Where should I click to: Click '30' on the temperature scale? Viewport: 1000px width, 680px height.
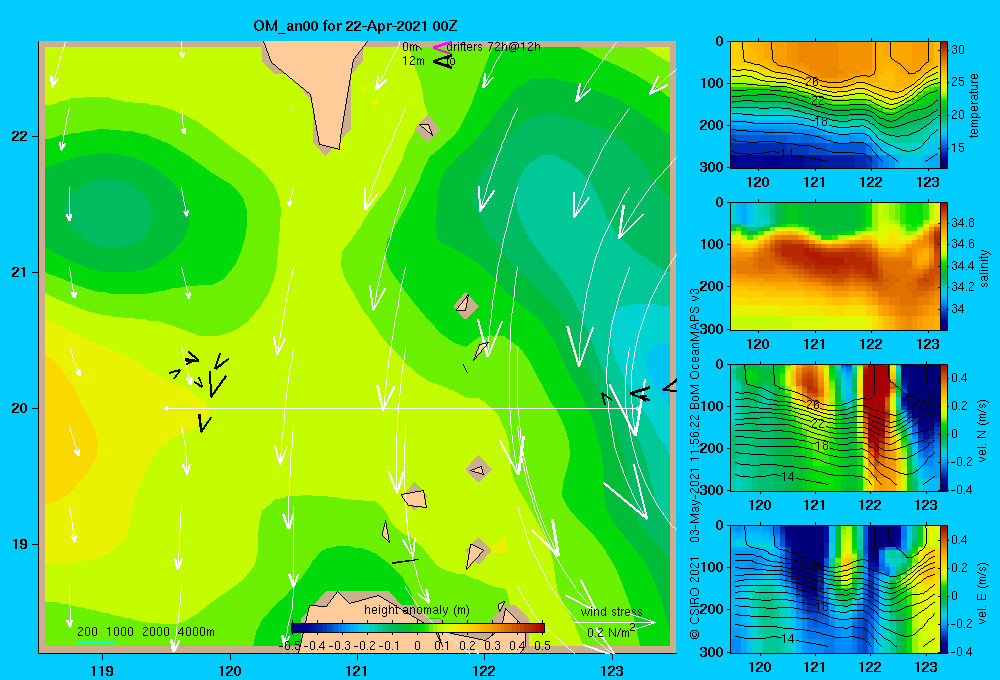click(x=957, y=49)
